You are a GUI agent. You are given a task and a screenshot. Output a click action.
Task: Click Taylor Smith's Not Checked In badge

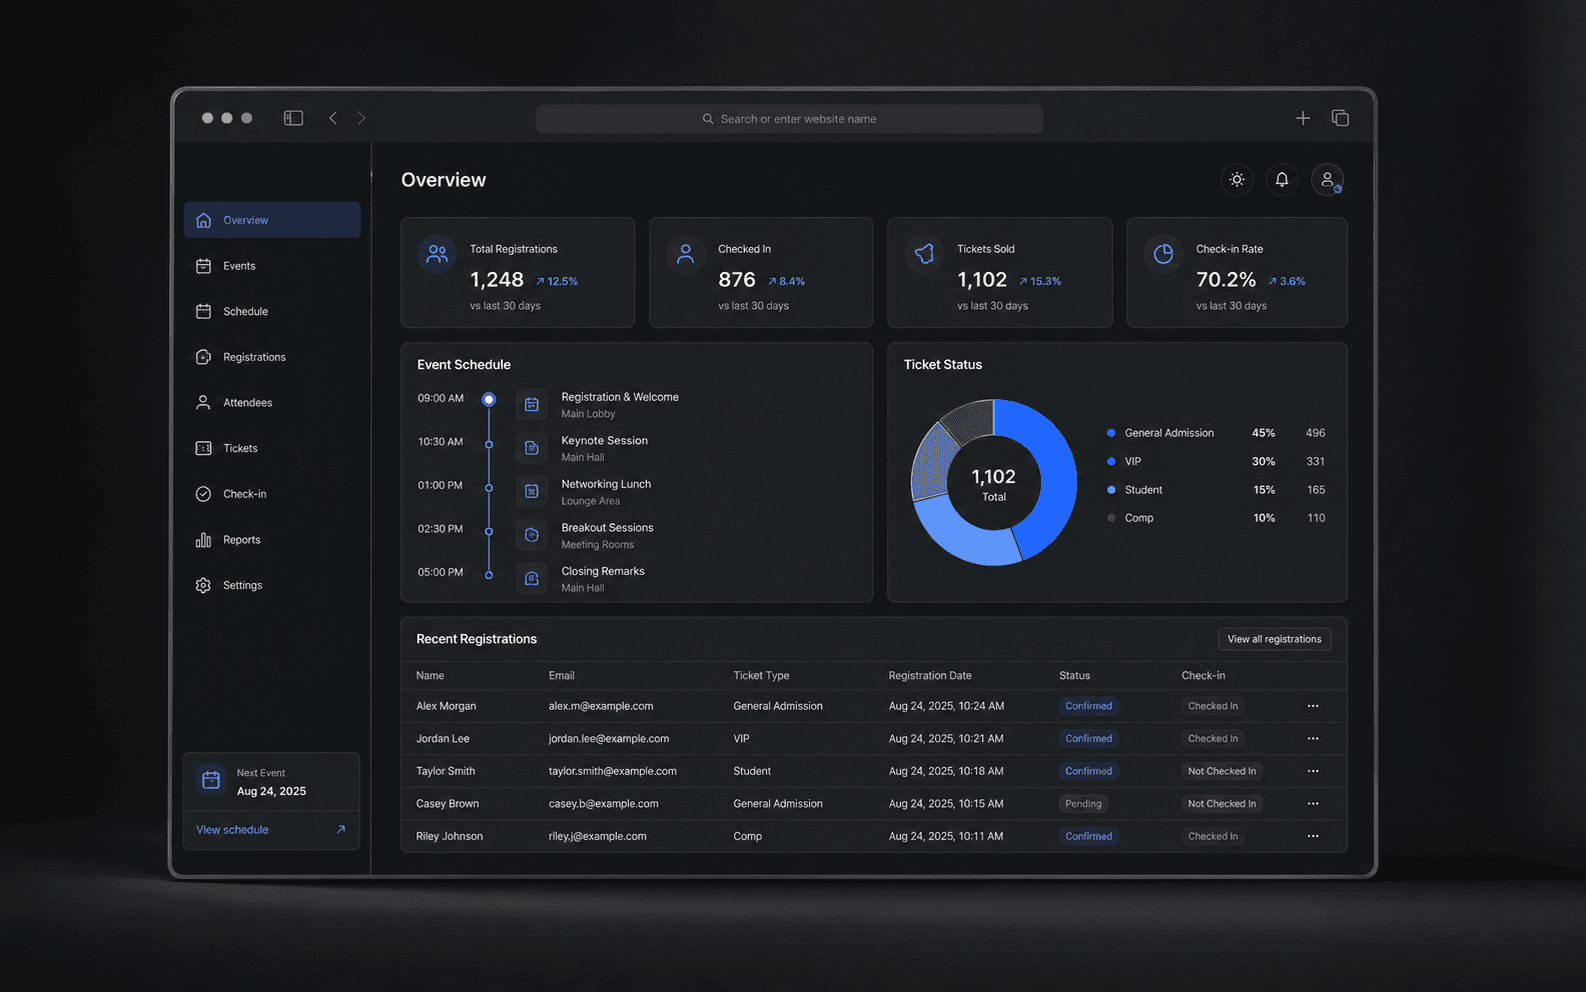[x=1222, y=771]
